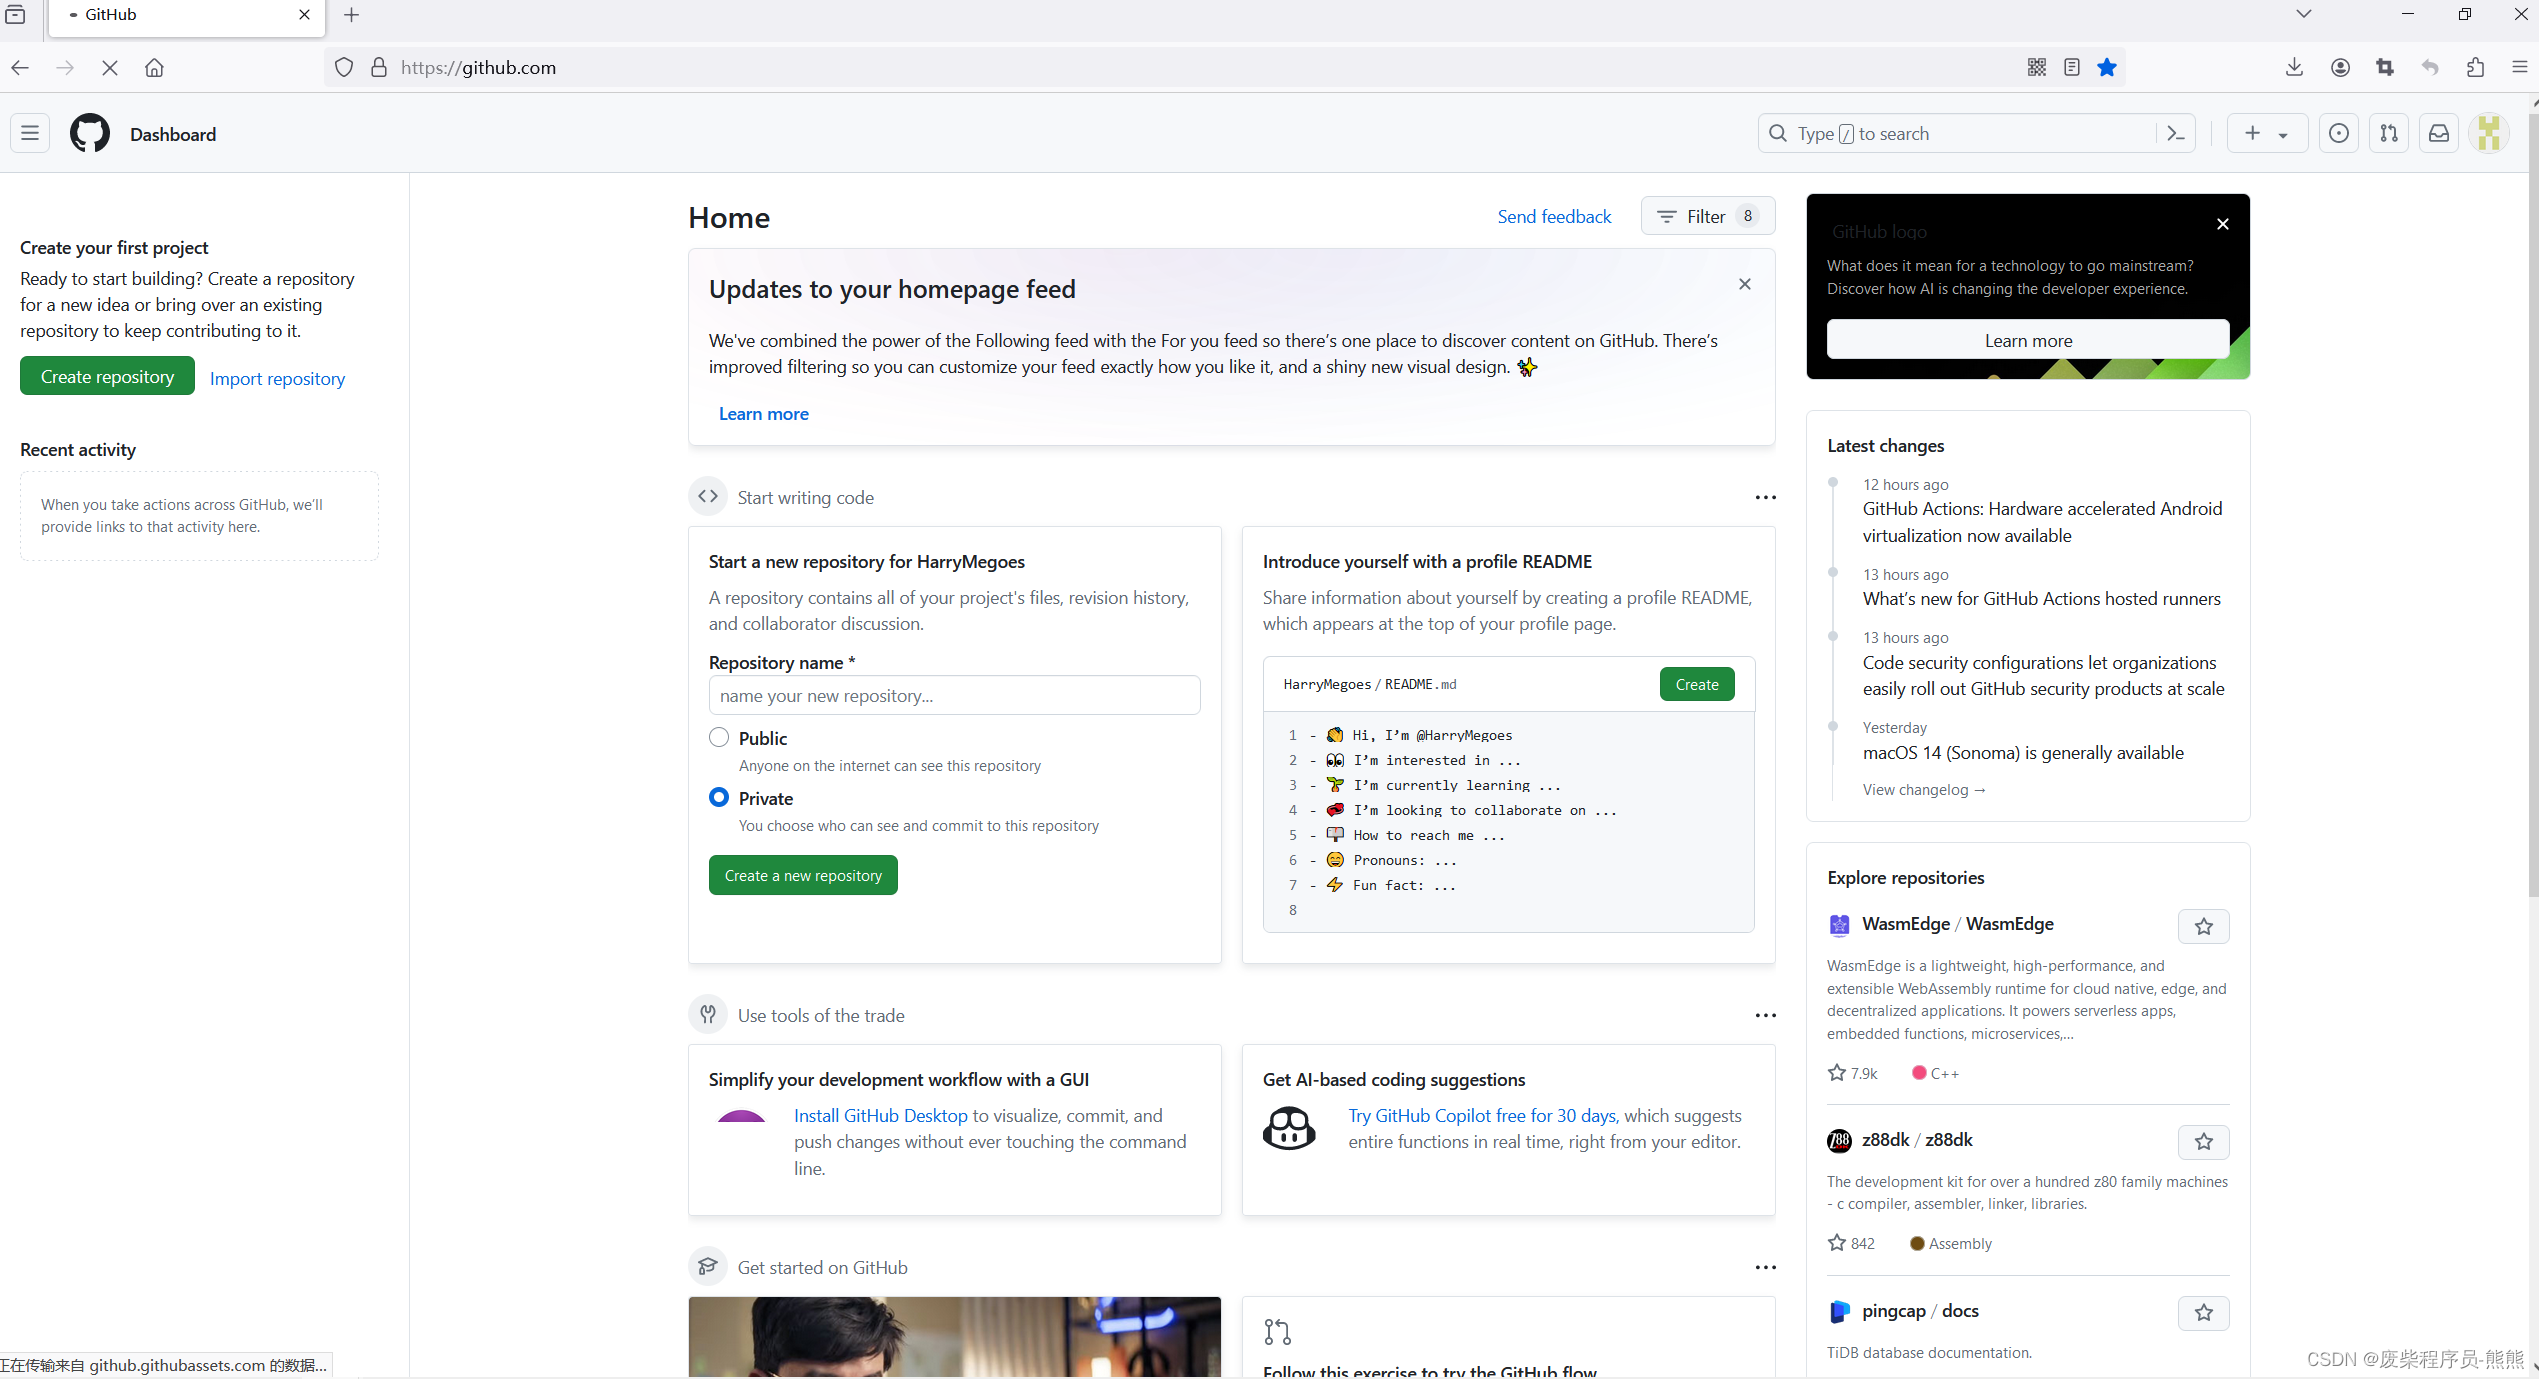The height and width of the screenshot is (1379, 2539).
Task: Open the Firefox tab overview button
Action: (15, 14)
